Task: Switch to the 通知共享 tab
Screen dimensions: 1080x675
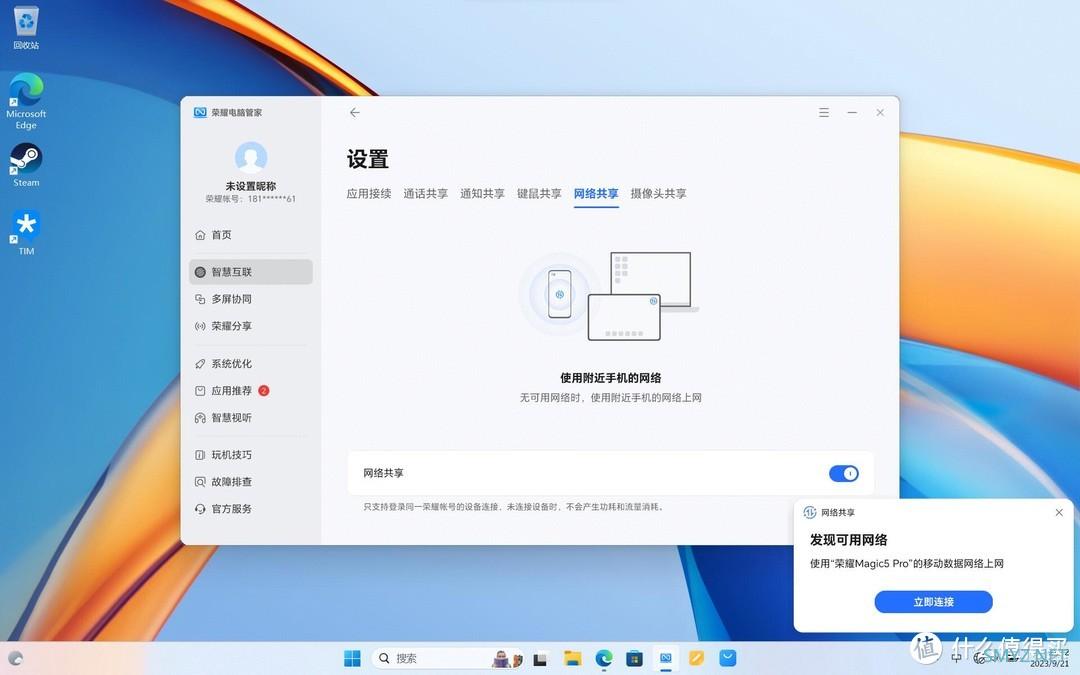Action: 482,194
